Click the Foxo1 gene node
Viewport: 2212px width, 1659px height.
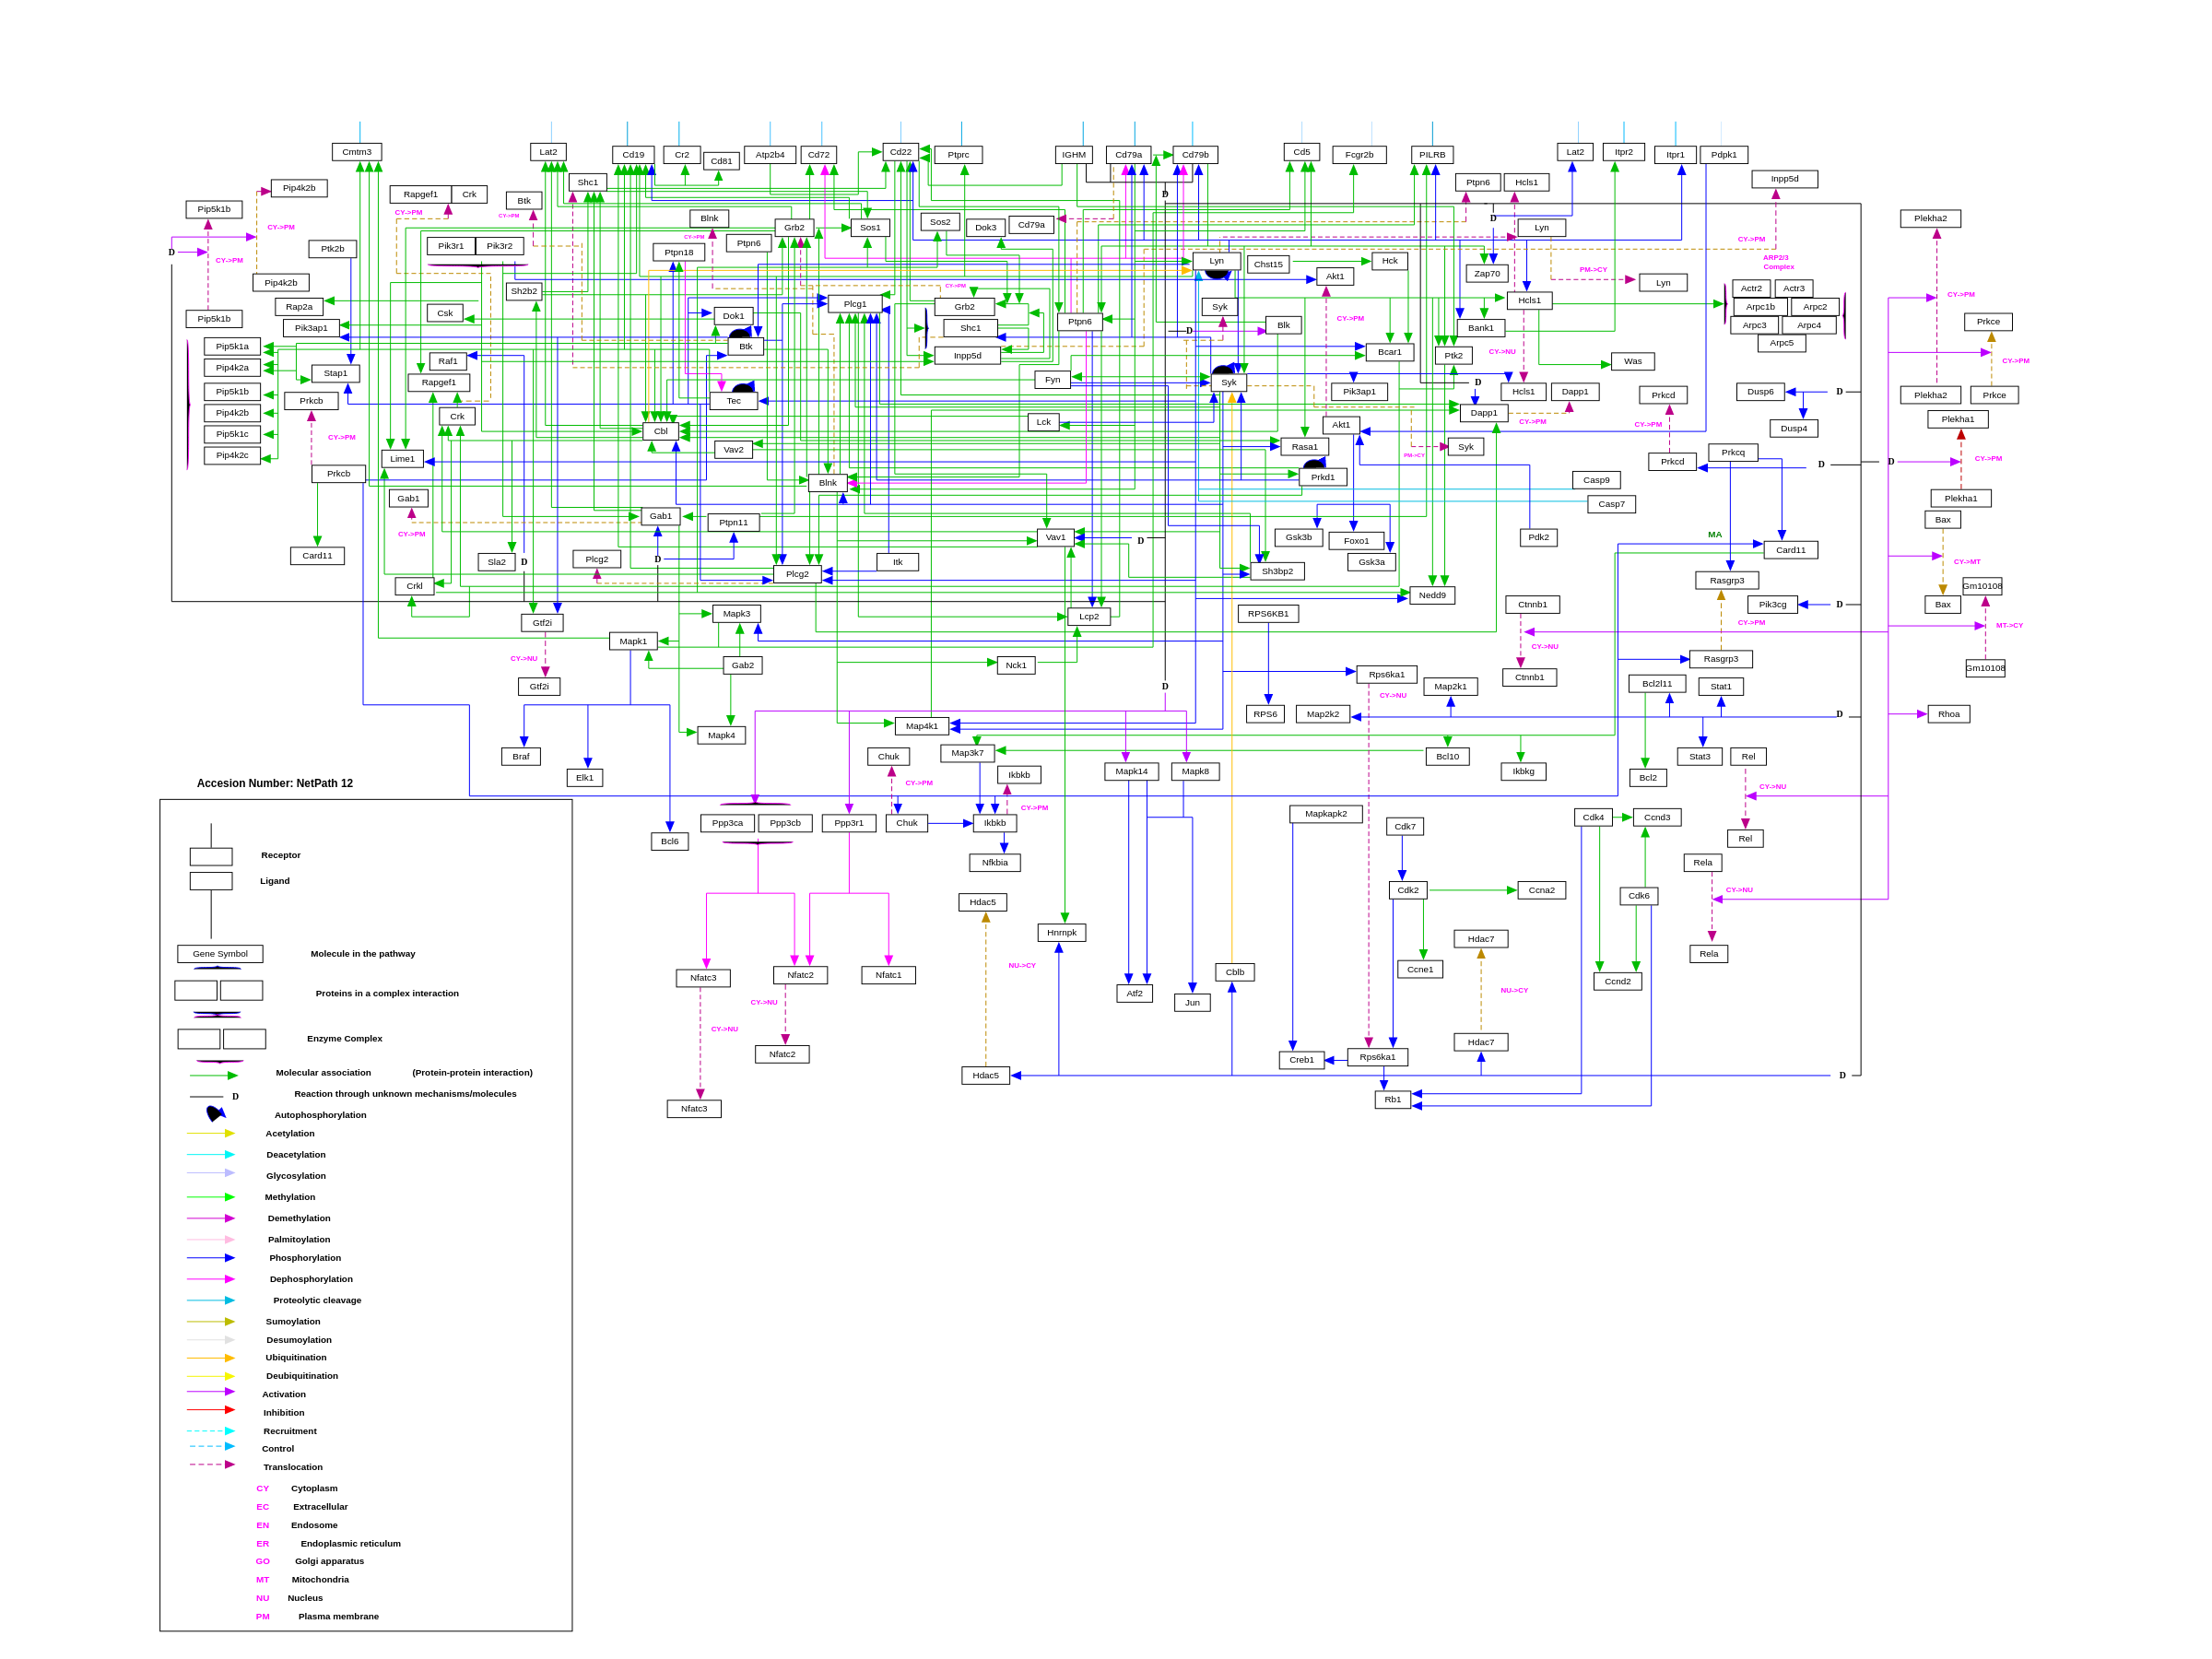coord(1356,541)
